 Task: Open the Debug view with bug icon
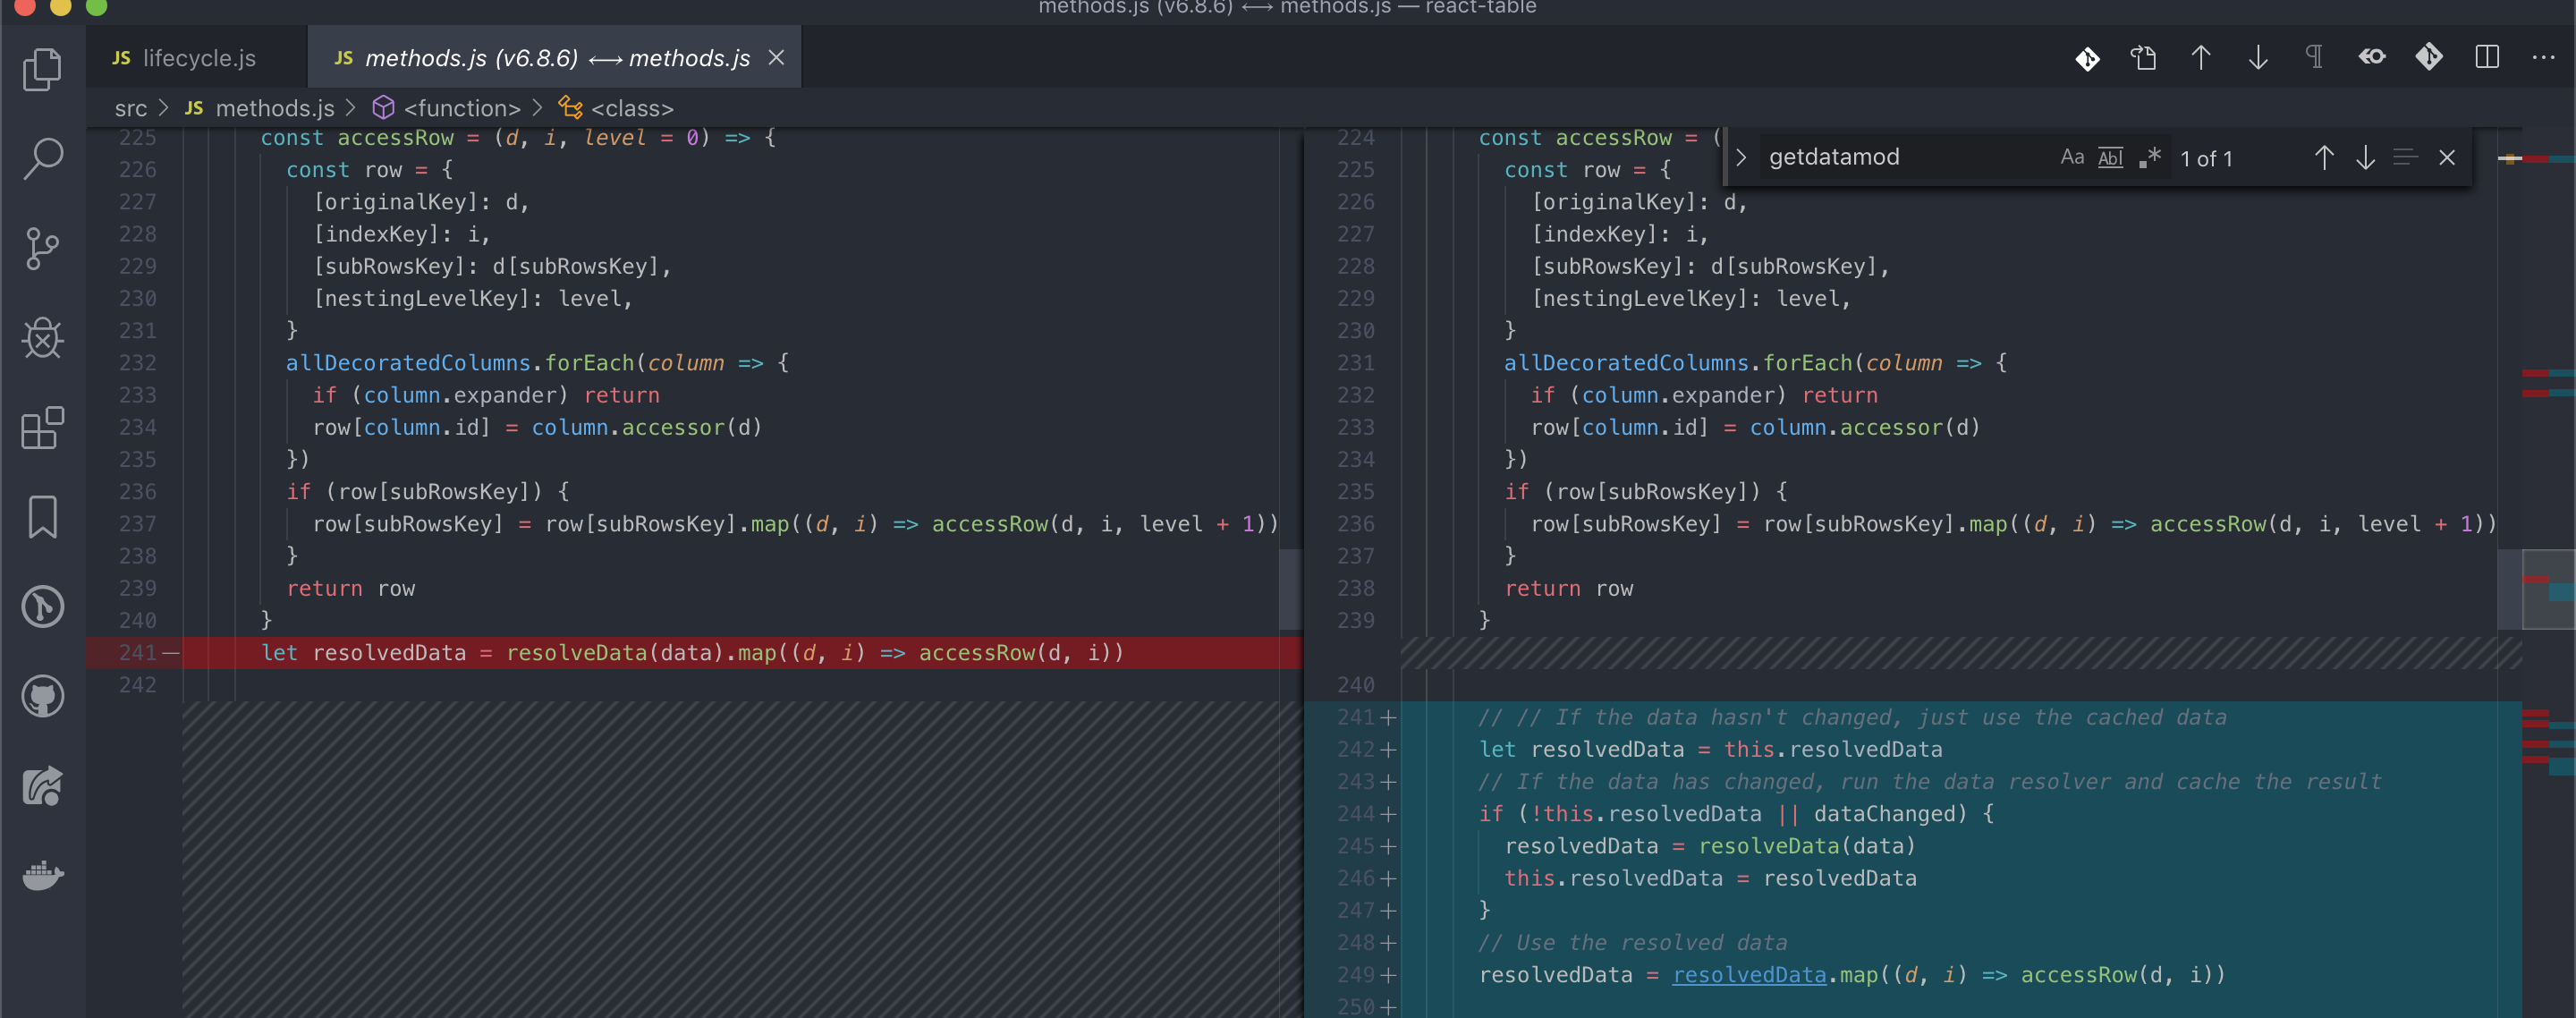(x=42, y=338)
